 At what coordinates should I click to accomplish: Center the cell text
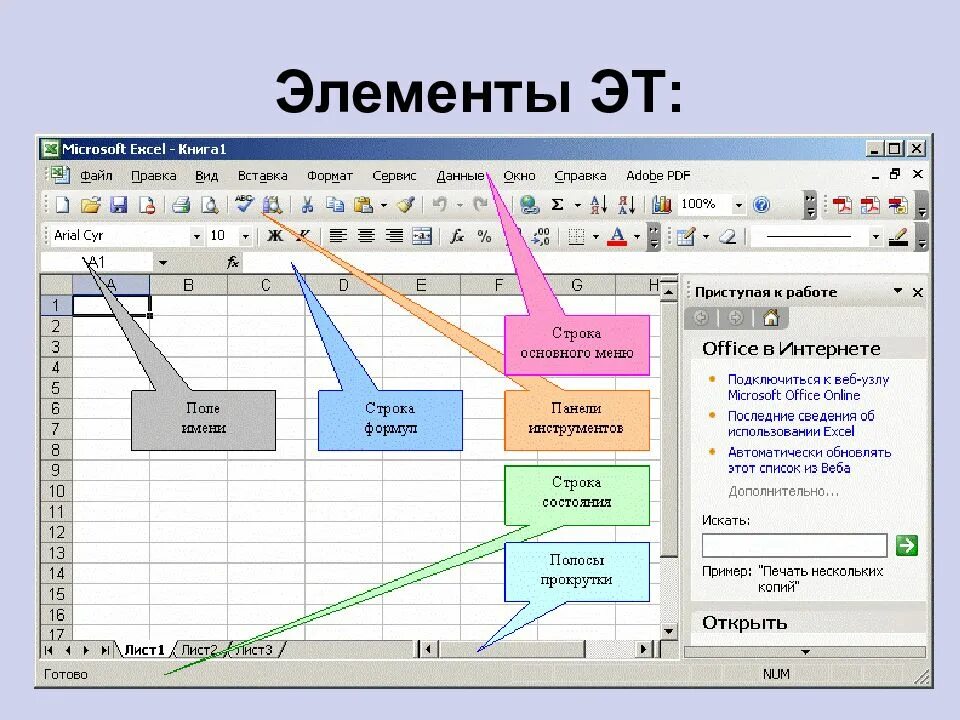tap(366, 236)
